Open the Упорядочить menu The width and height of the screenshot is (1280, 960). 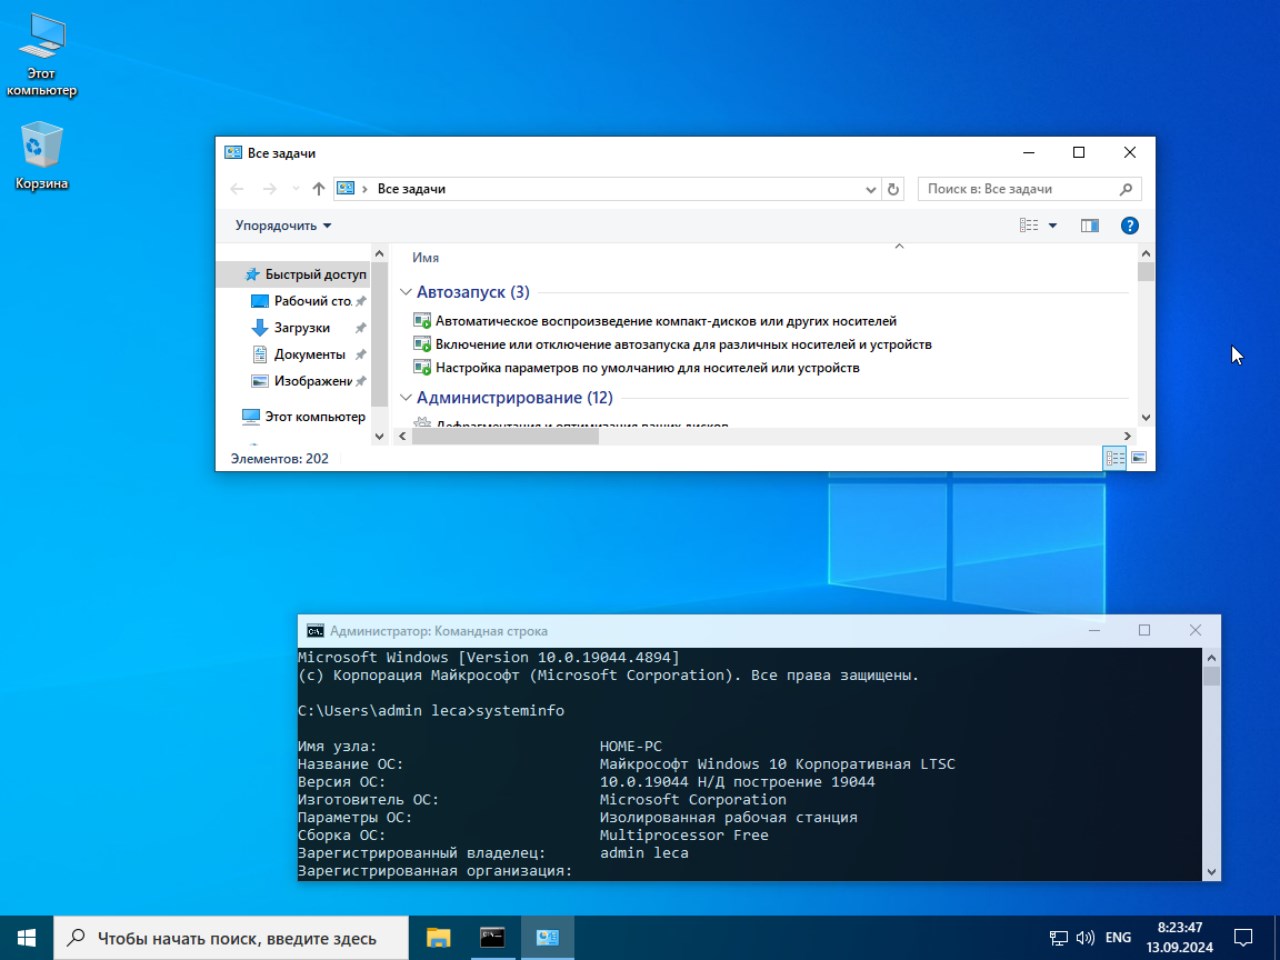click(283, 226)
